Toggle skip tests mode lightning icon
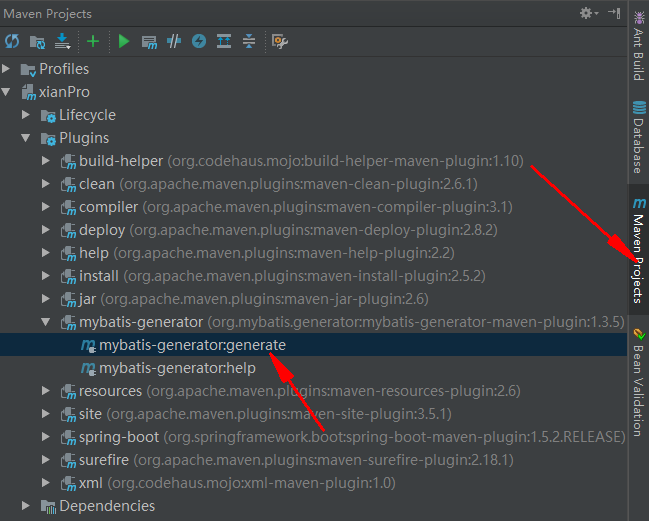The image size is (649, 521). 199,41
